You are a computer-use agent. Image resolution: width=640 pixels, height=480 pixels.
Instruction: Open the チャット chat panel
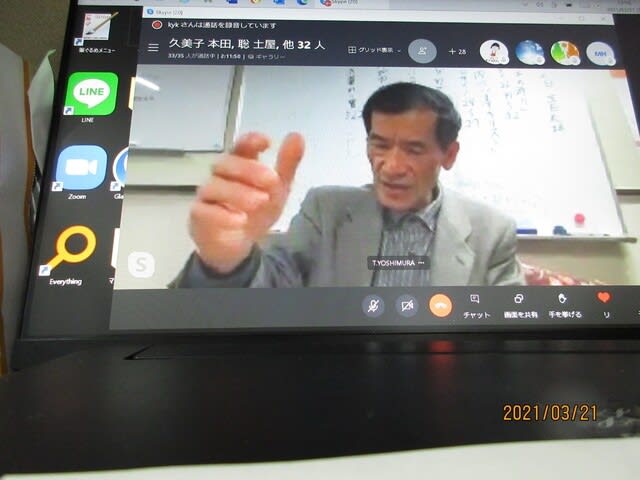(x=476, y=307)
